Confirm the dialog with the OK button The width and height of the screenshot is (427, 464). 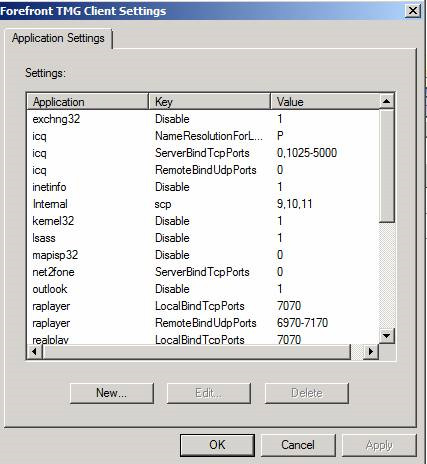(217, 445)
